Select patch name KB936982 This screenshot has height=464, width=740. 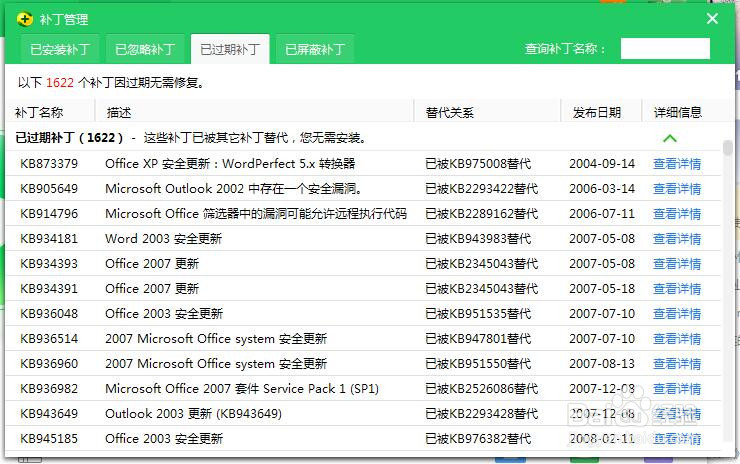point(49,389)
